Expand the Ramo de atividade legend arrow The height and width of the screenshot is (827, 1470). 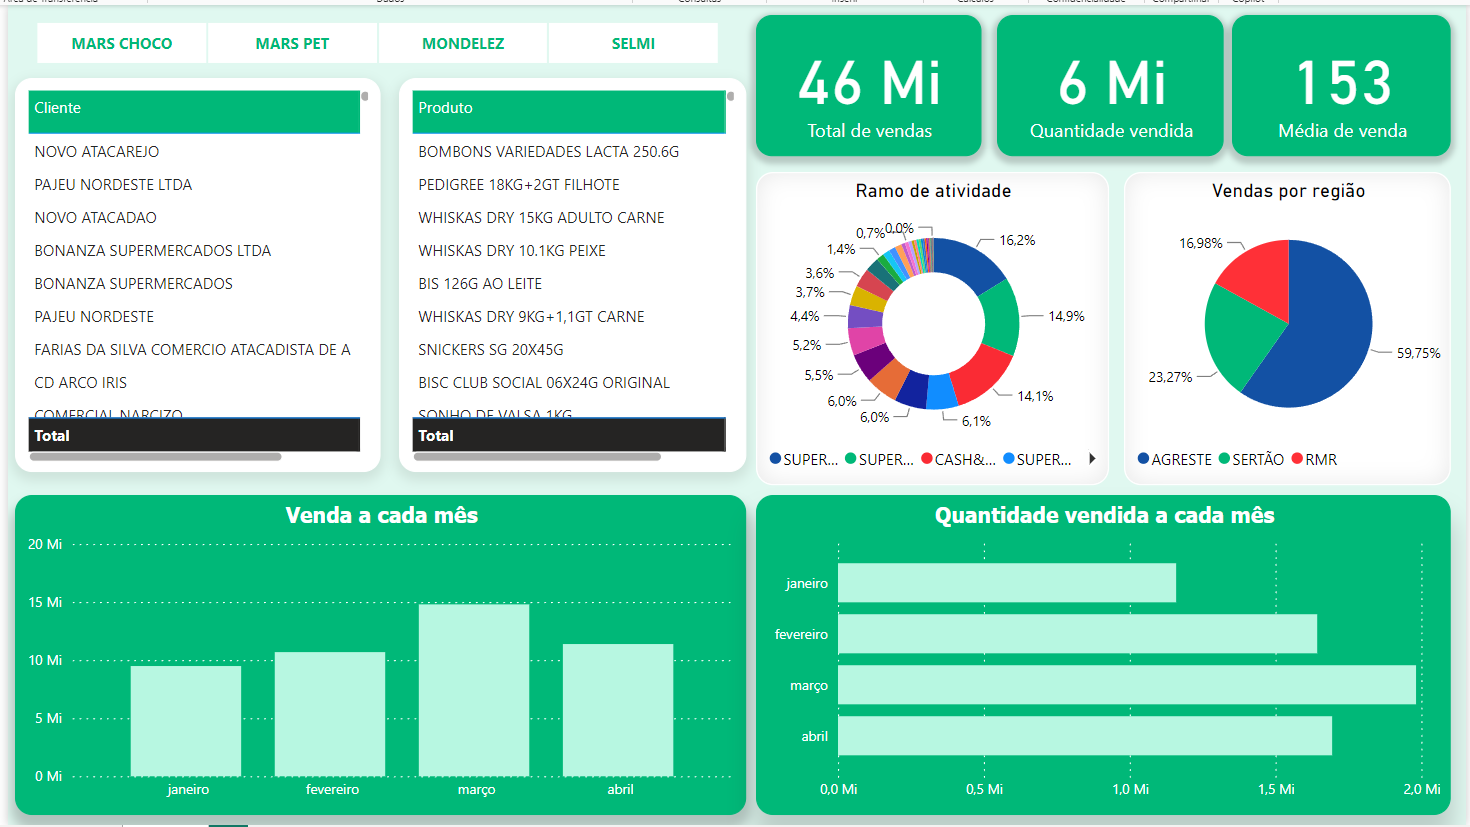click(1092, 459)
